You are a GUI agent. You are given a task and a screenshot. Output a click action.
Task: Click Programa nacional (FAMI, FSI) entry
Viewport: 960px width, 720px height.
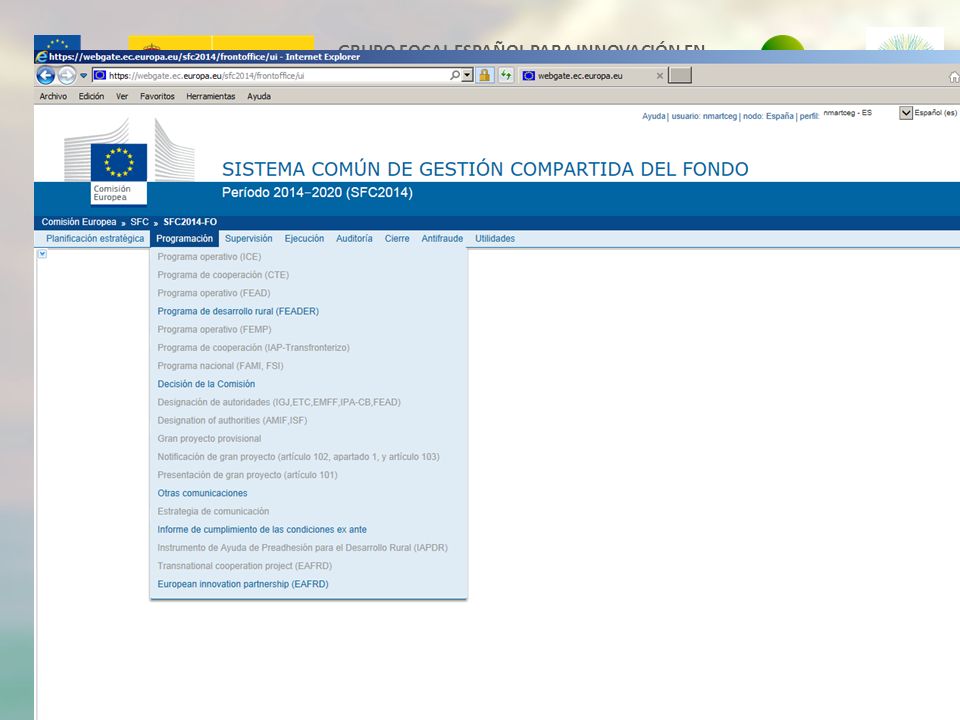click(x=220, y=366)
